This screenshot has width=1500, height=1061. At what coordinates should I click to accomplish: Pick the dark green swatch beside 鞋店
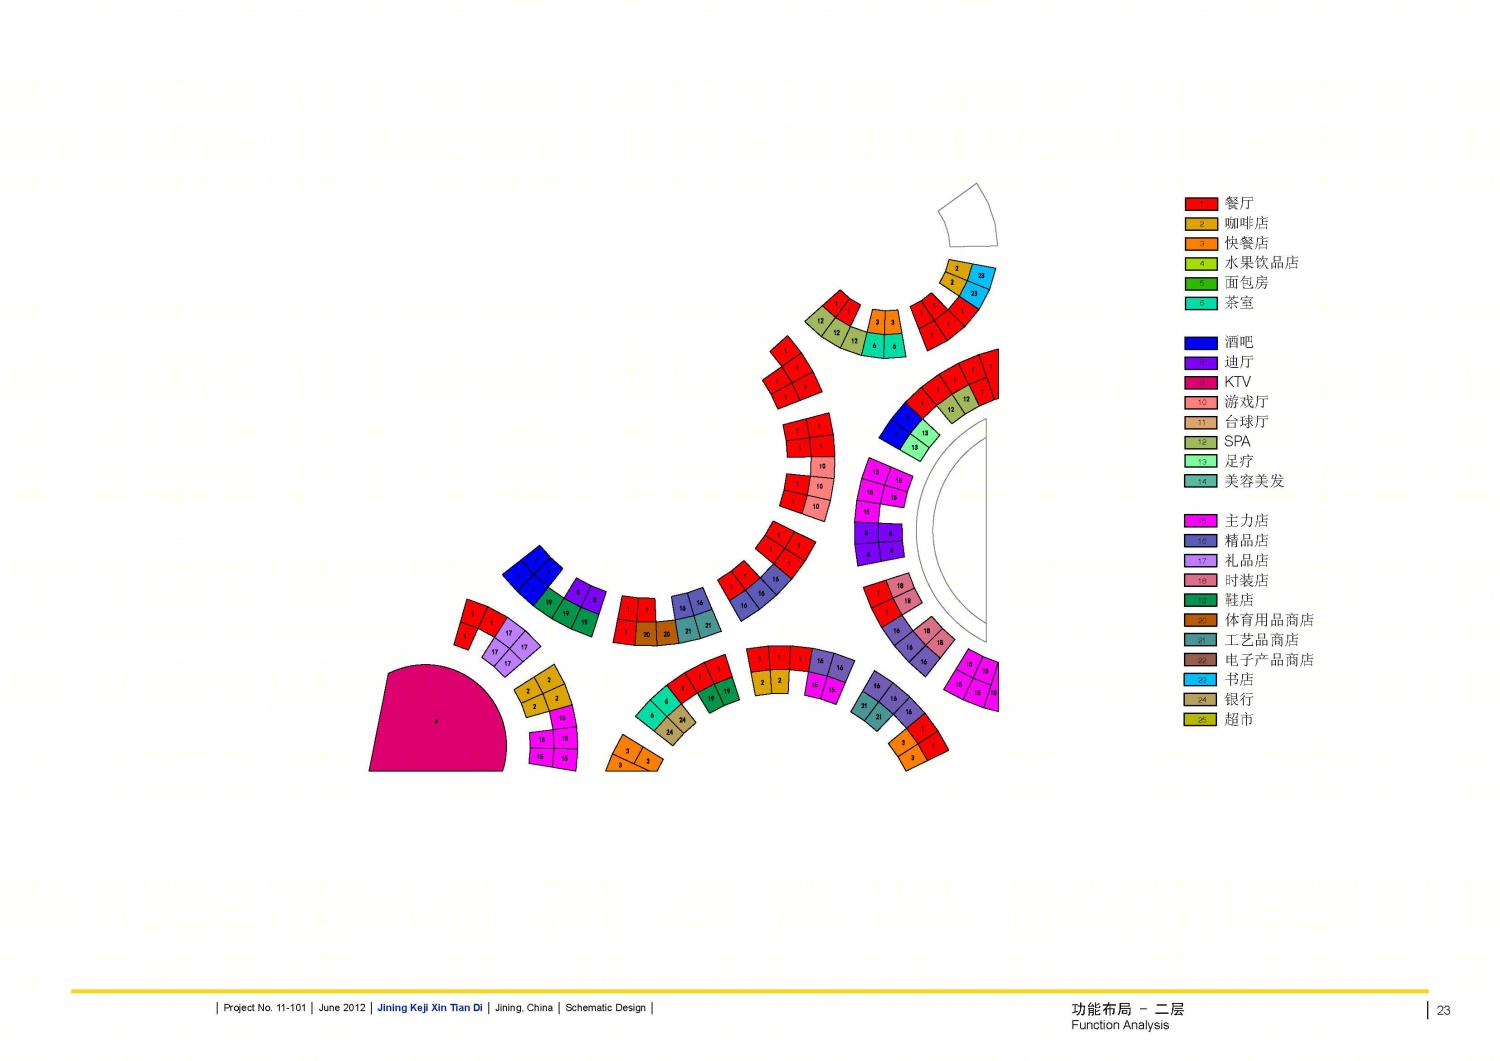click(1201, 600)
